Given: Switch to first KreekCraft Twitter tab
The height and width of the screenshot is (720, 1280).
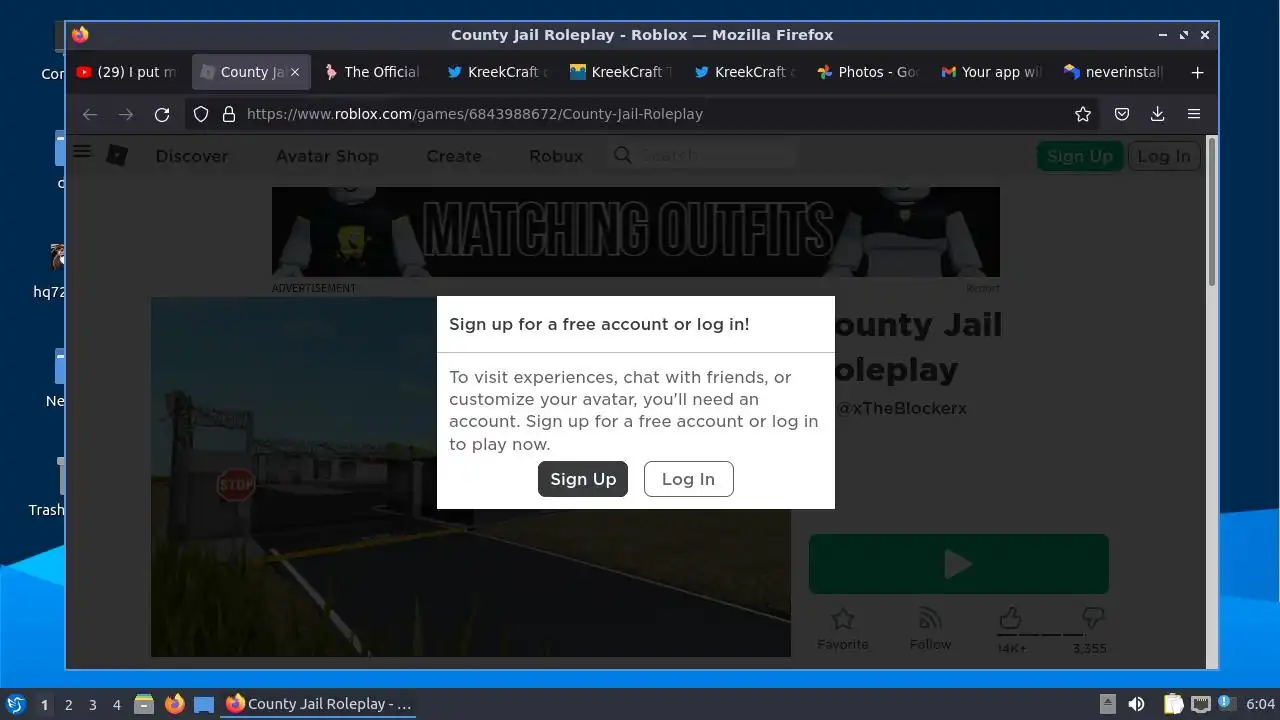Looking at the screenshot, I should 497,72.
